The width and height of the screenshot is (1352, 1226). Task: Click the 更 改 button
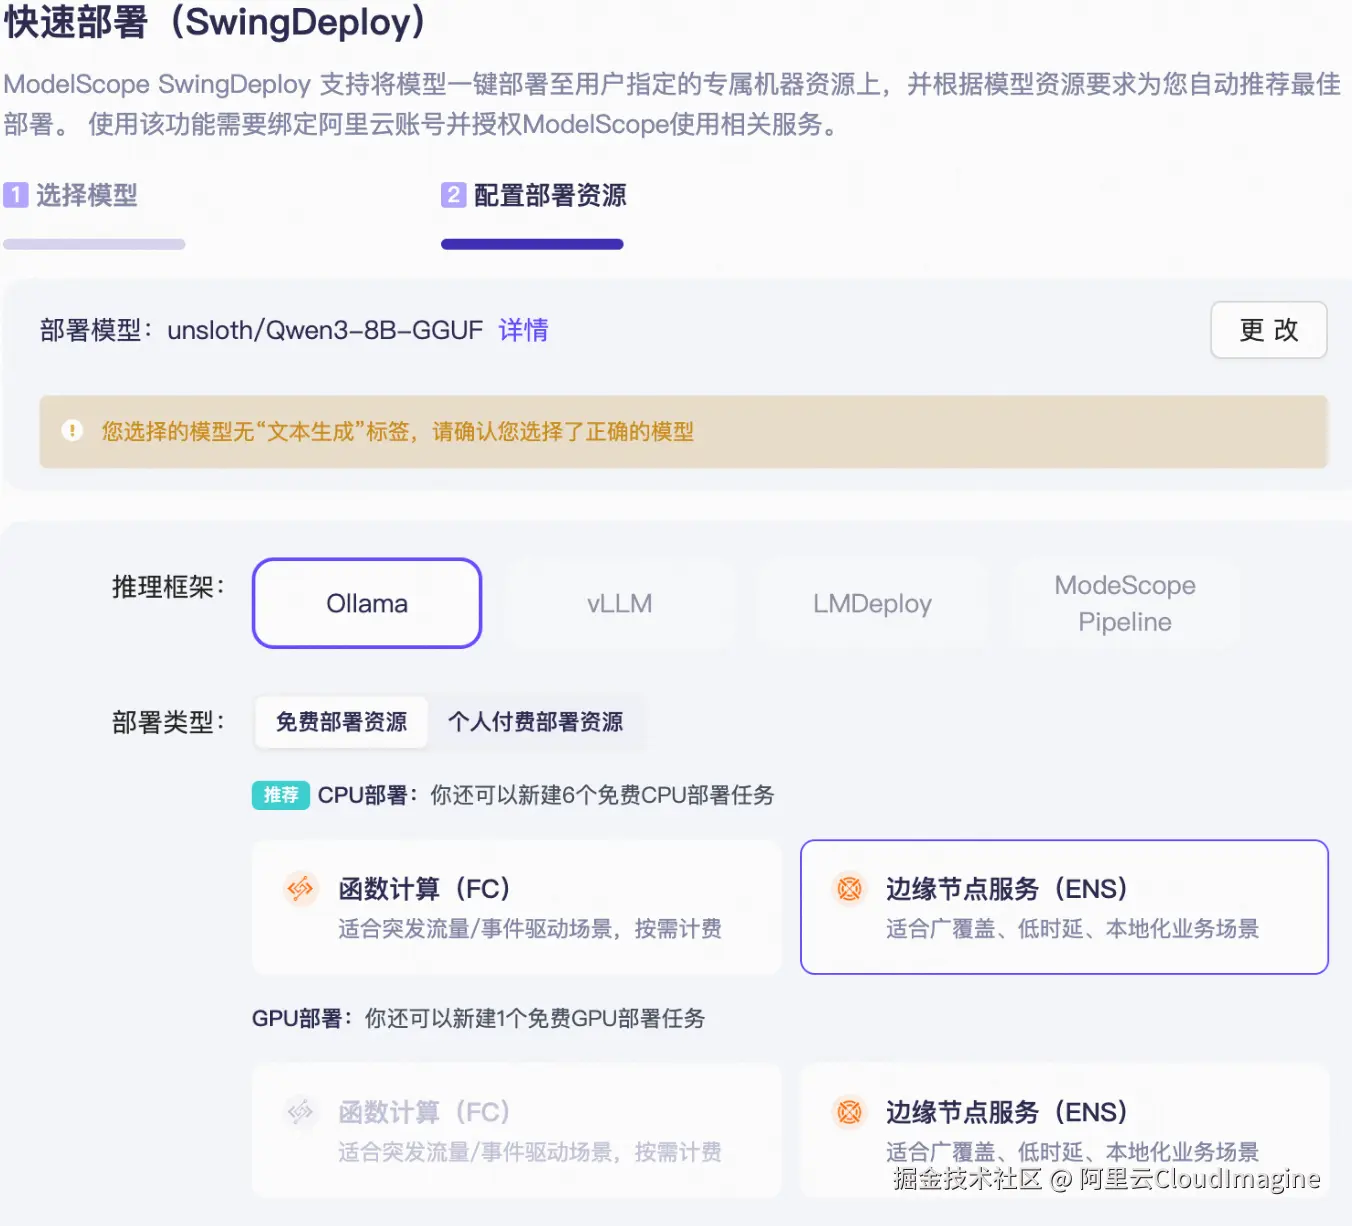1268,330
